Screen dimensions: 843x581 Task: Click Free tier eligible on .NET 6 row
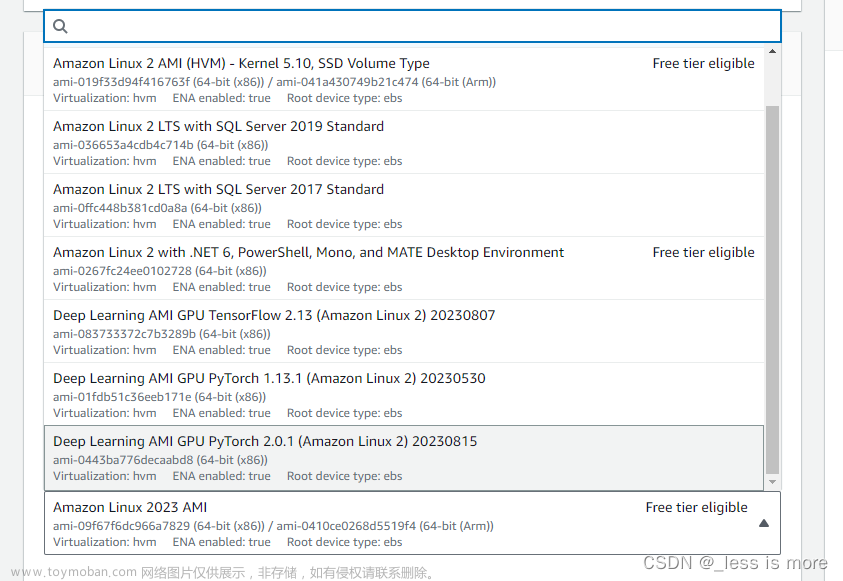coord(703,252)
